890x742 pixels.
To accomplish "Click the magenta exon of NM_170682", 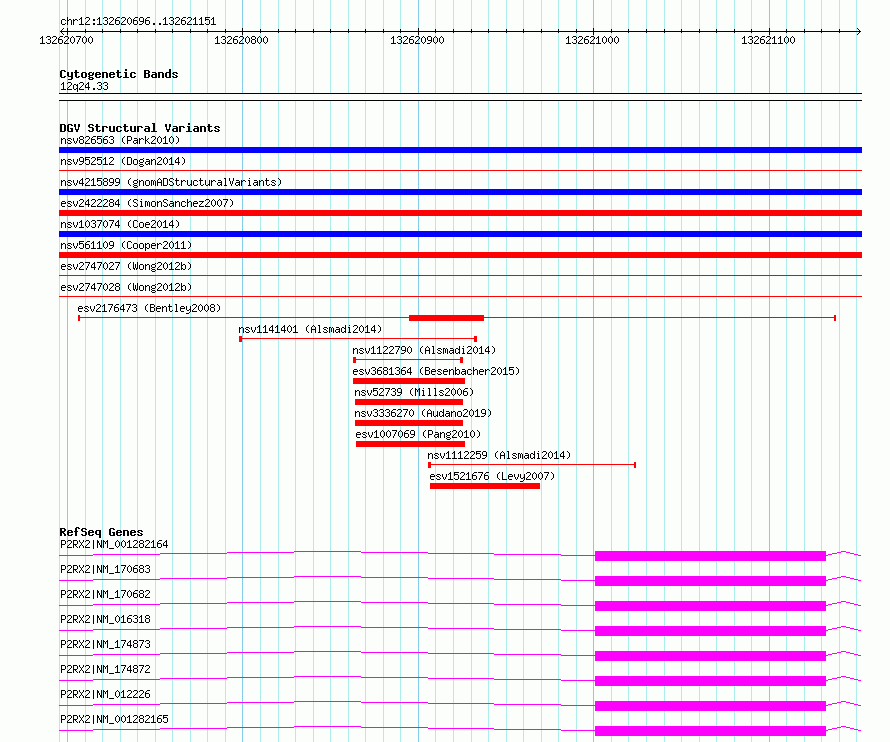I will click(710, 606).
